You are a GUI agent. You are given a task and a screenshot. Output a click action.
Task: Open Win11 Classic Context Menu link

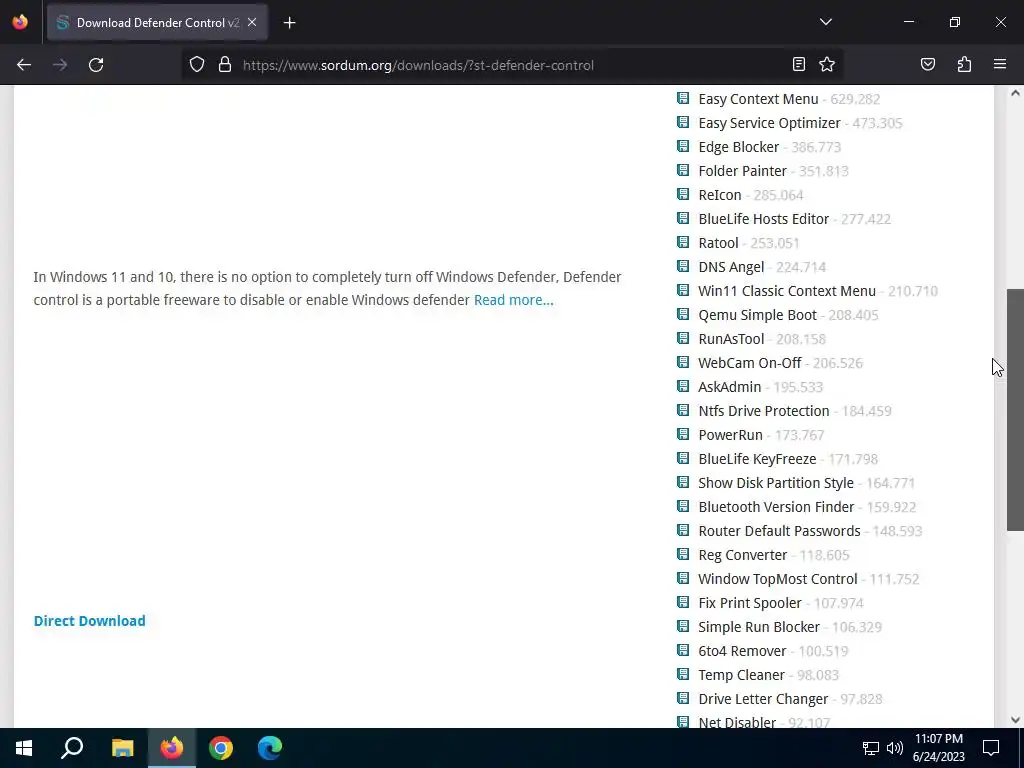(x=787, y=291)
